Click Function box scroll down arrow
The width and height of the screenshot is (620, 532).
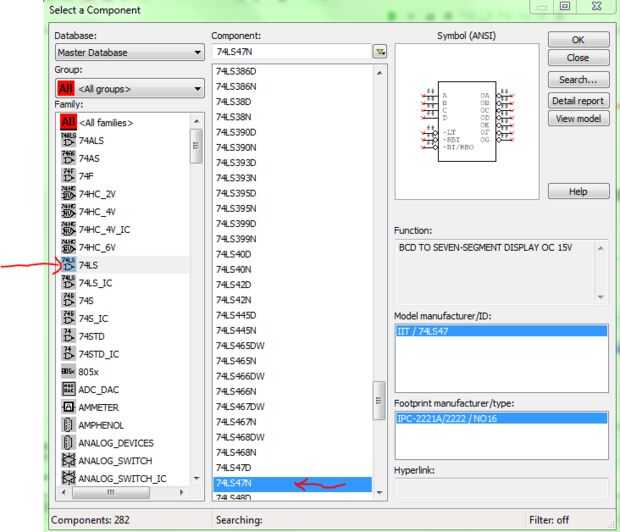[x=601, y=297]
